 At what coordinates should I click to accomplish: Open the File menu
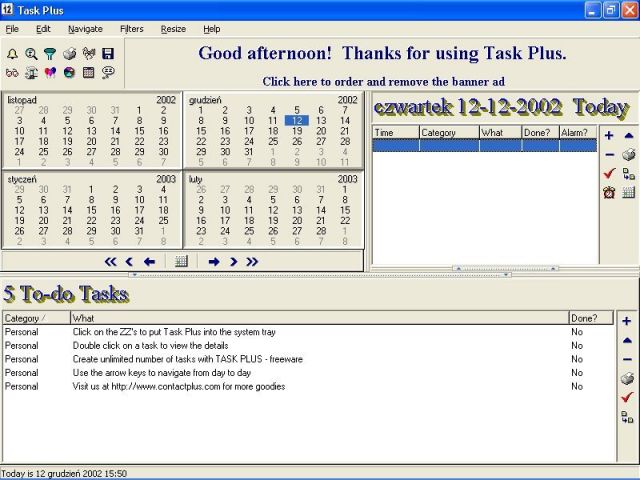(12, 29)
